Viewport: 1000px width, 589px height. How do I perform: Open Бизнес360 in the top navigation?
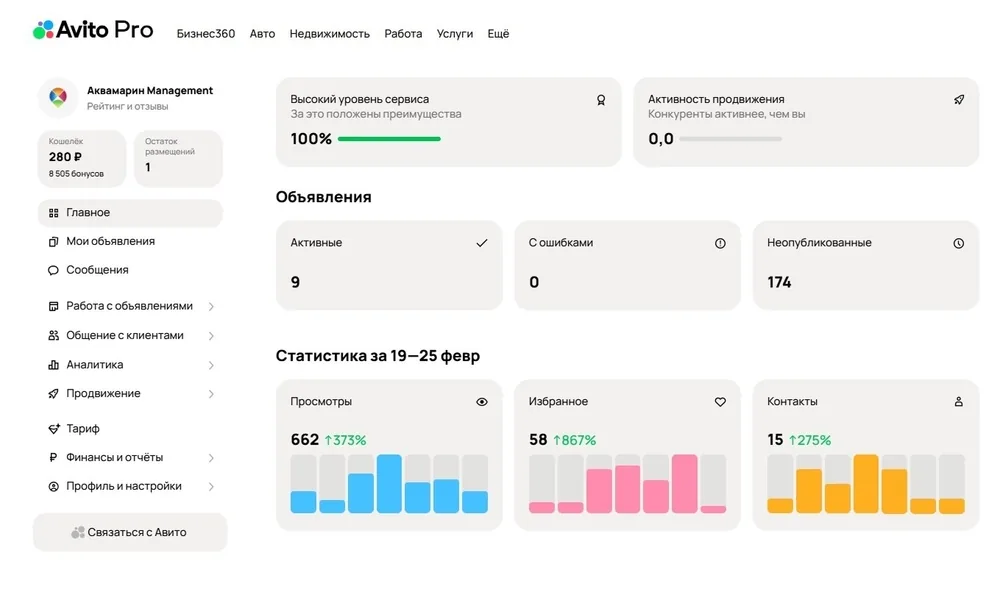(206, 34)
